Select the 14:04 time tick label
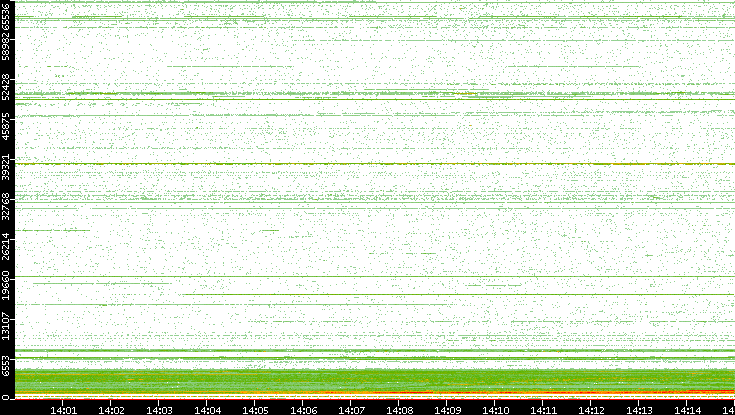The image size is (735, 415). (x=207, y=410)
